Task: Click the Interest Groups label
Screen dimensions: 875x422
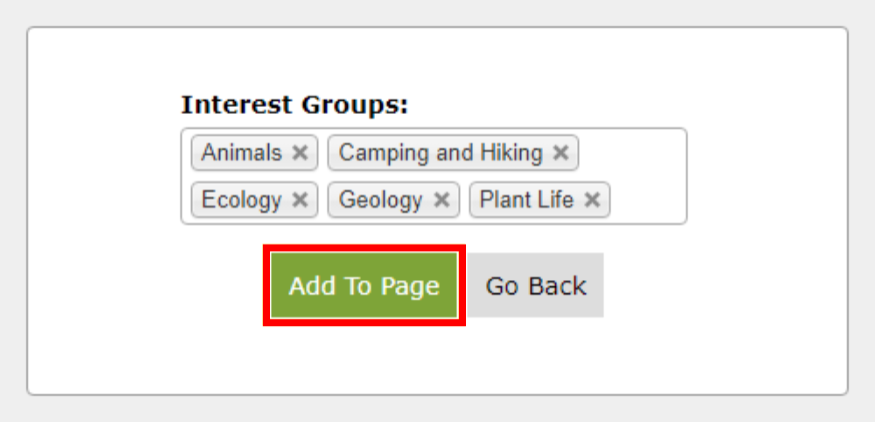Action: tap(295, 104)
